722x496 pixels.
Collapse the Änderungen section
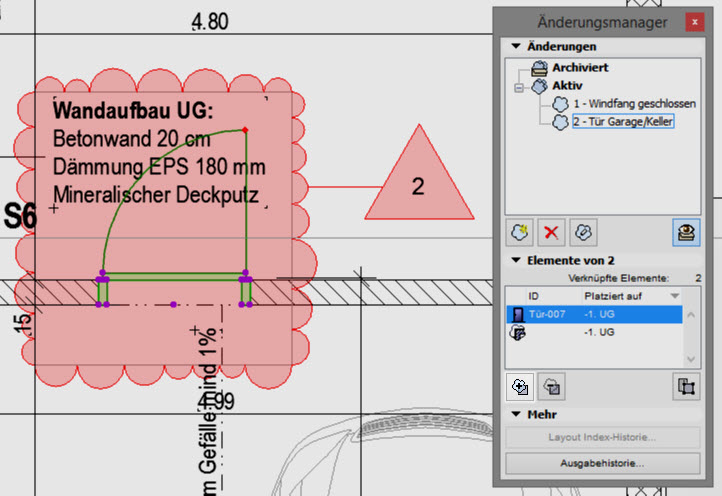click(x=516, y=46)
